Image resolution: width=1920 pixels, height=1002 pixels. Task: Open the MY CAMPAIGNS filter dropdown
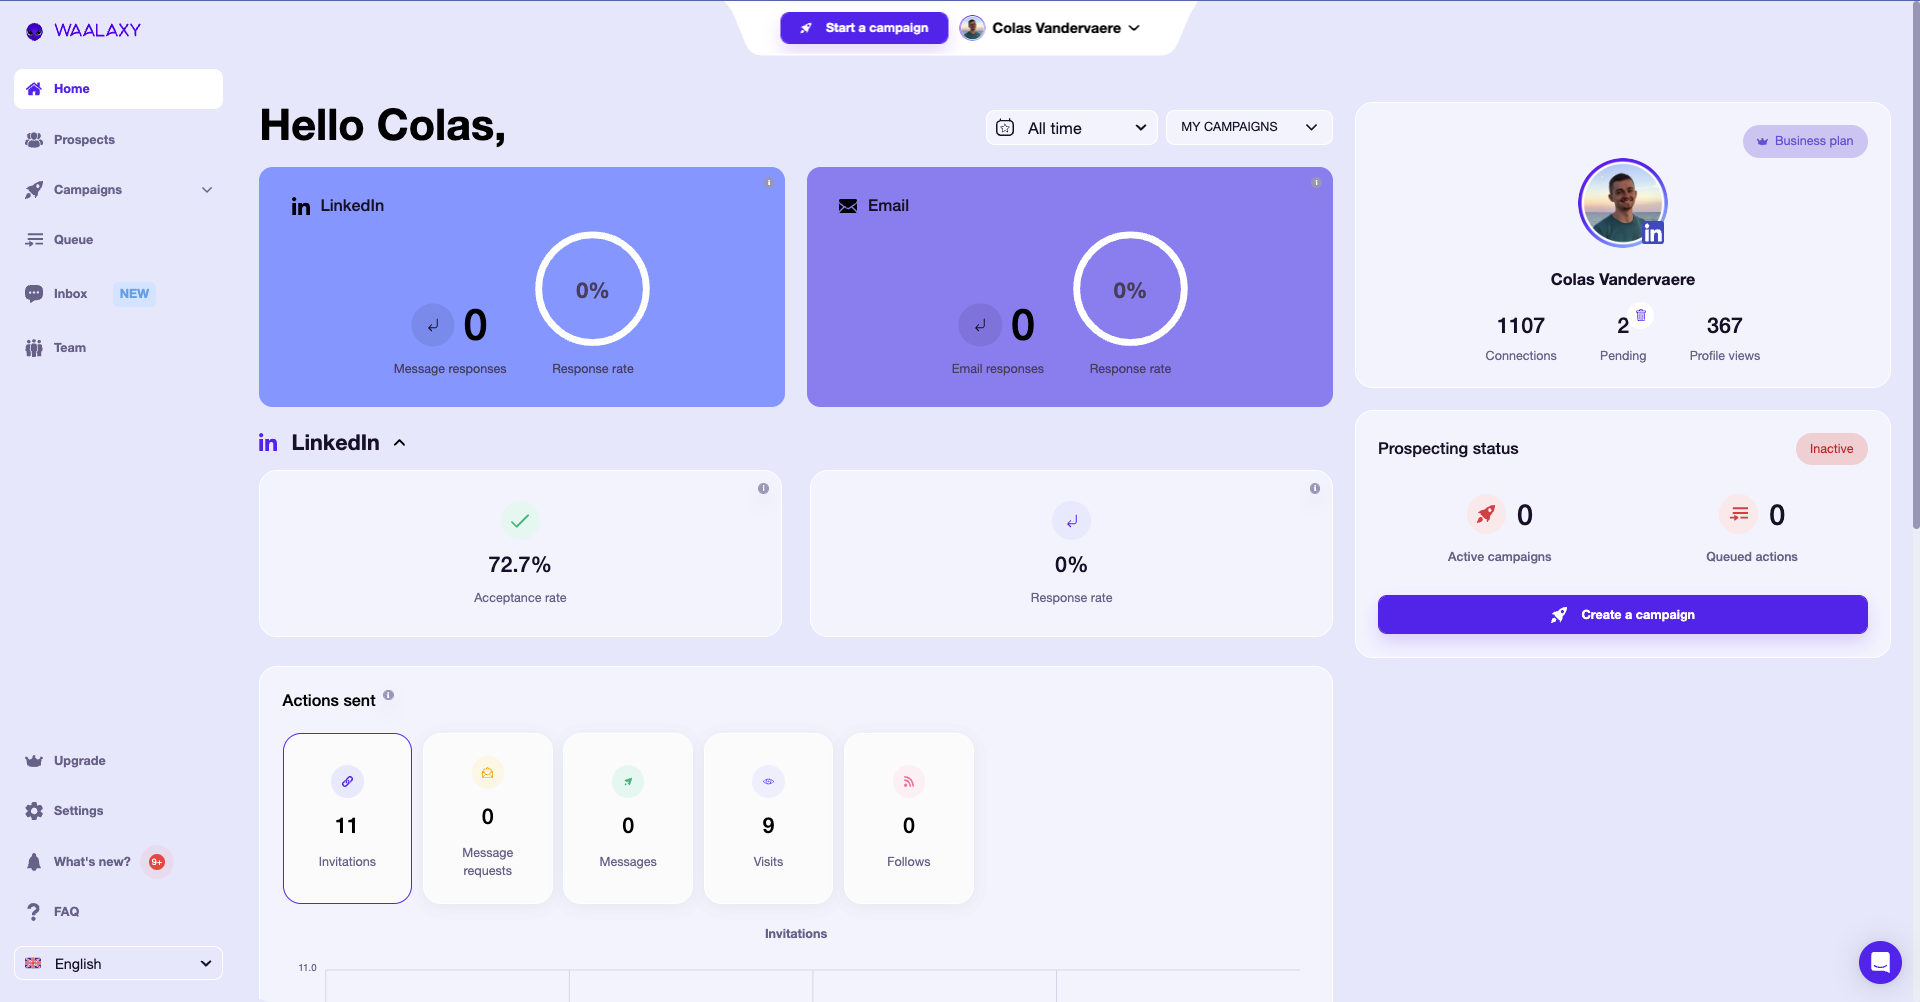point(1249,127)
